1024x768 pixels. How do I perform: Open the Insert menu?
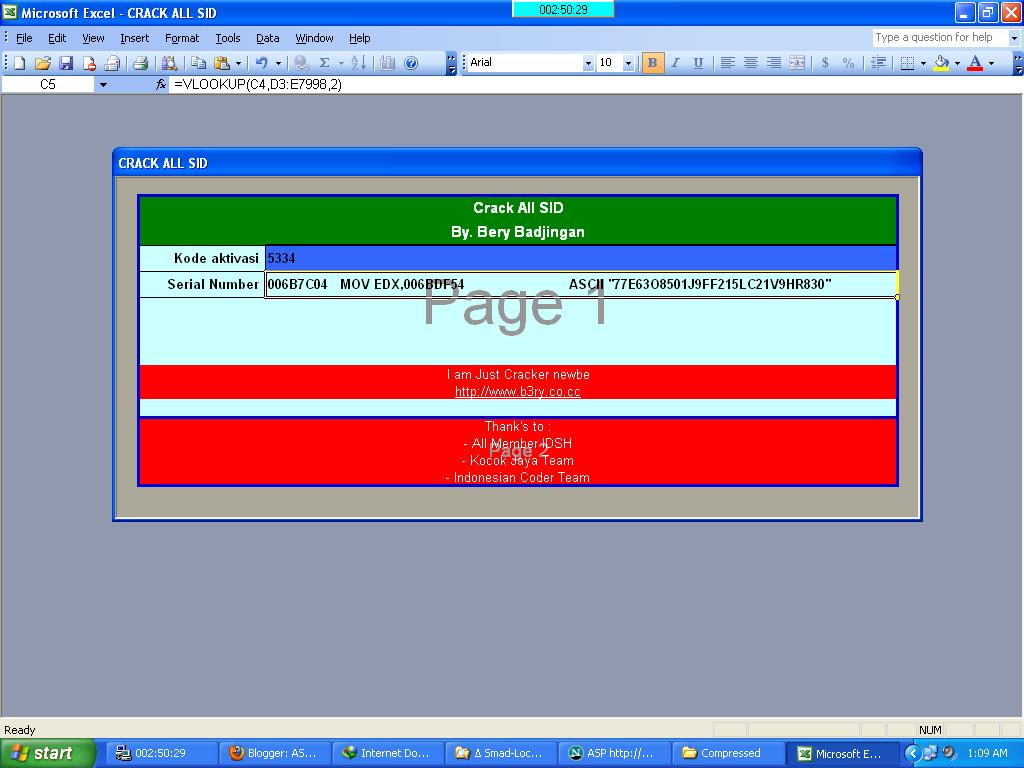point(135,38)
